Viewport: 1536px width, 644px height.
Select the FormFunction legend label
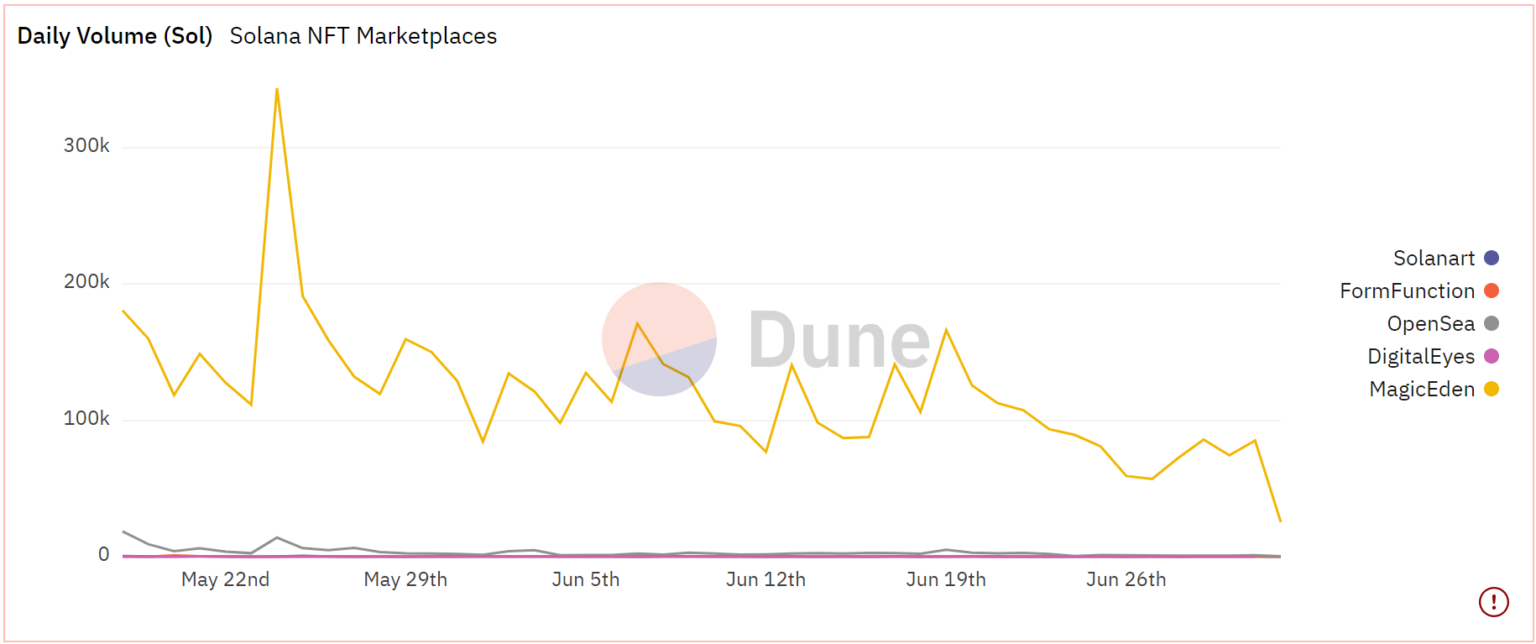tap(1407, 291)
